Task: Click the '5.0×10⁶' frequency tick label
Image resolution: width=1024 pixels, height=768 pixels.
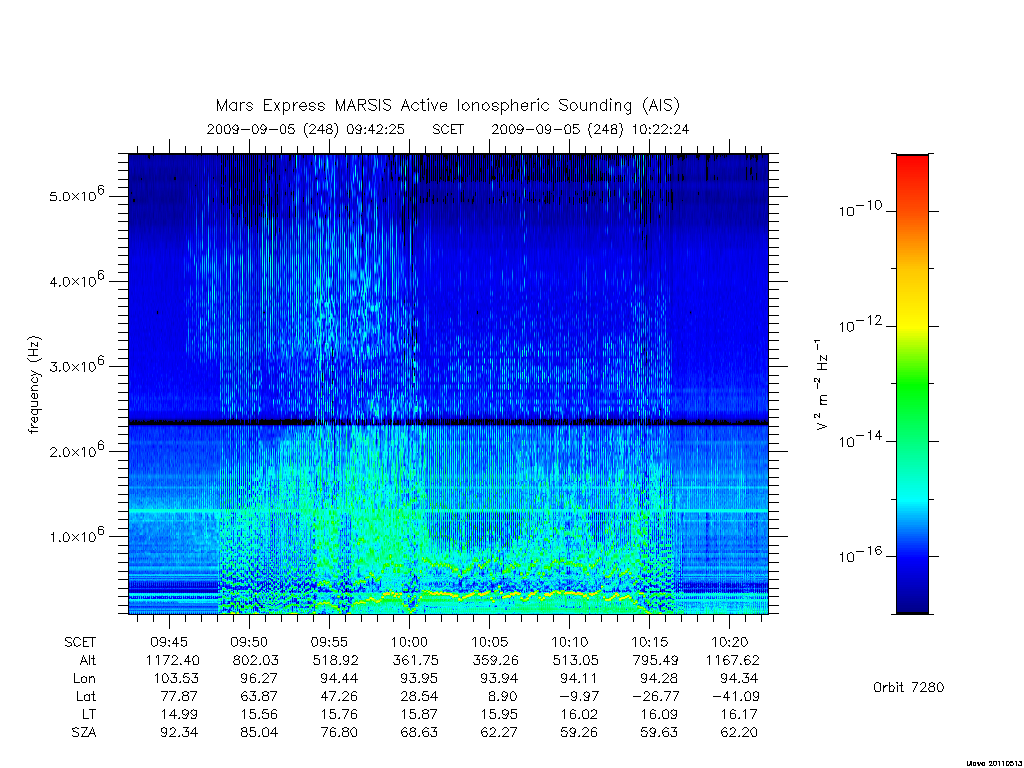Action: pos(76,195)
